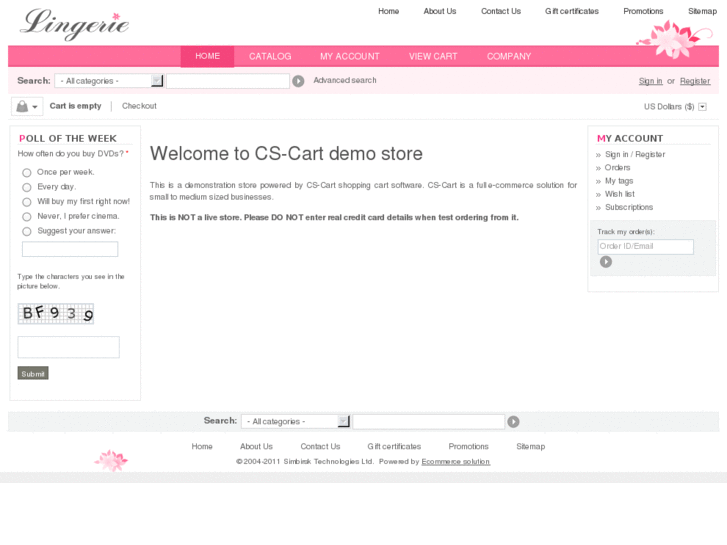Image resolution: width=727 pixels, height=545 pixels.
Task: Open top Promotions link
Action: (643, 11)
